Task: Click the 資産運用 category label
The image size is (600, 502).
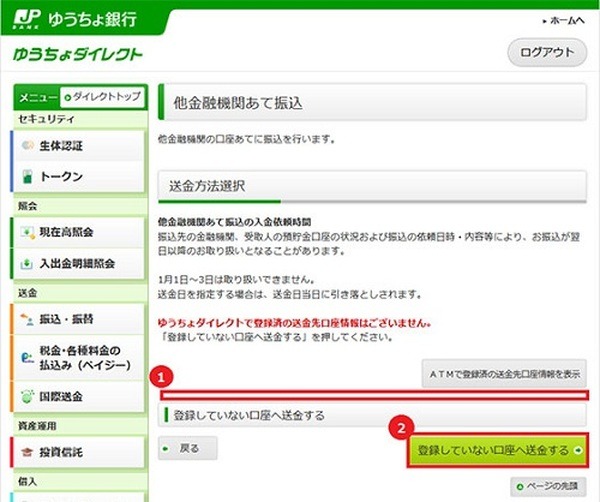Action: click(x=37, y=425)
